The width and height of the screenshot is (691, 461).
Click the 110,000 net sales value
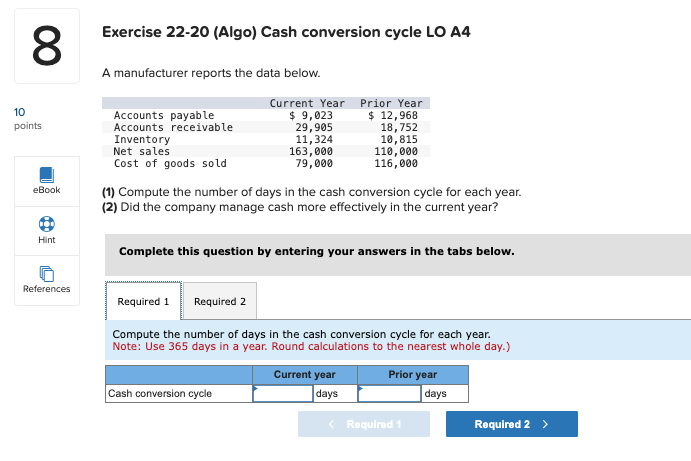click(x=396, y=151)
